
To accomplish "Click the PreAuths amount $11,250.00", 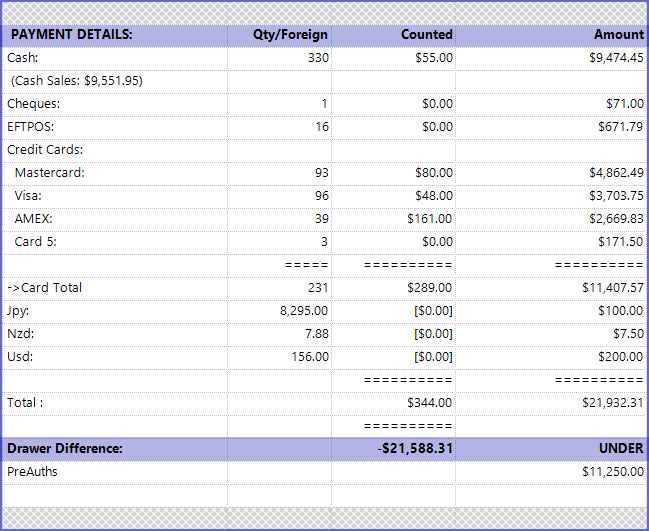I will (x=612, y=471).
